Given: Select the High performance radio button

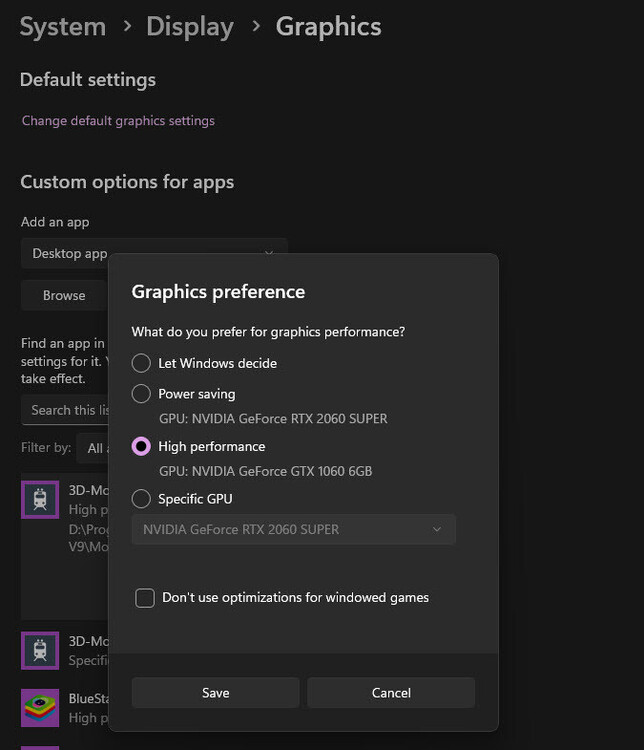Looking at the screenshot, I should coord(141,446).
